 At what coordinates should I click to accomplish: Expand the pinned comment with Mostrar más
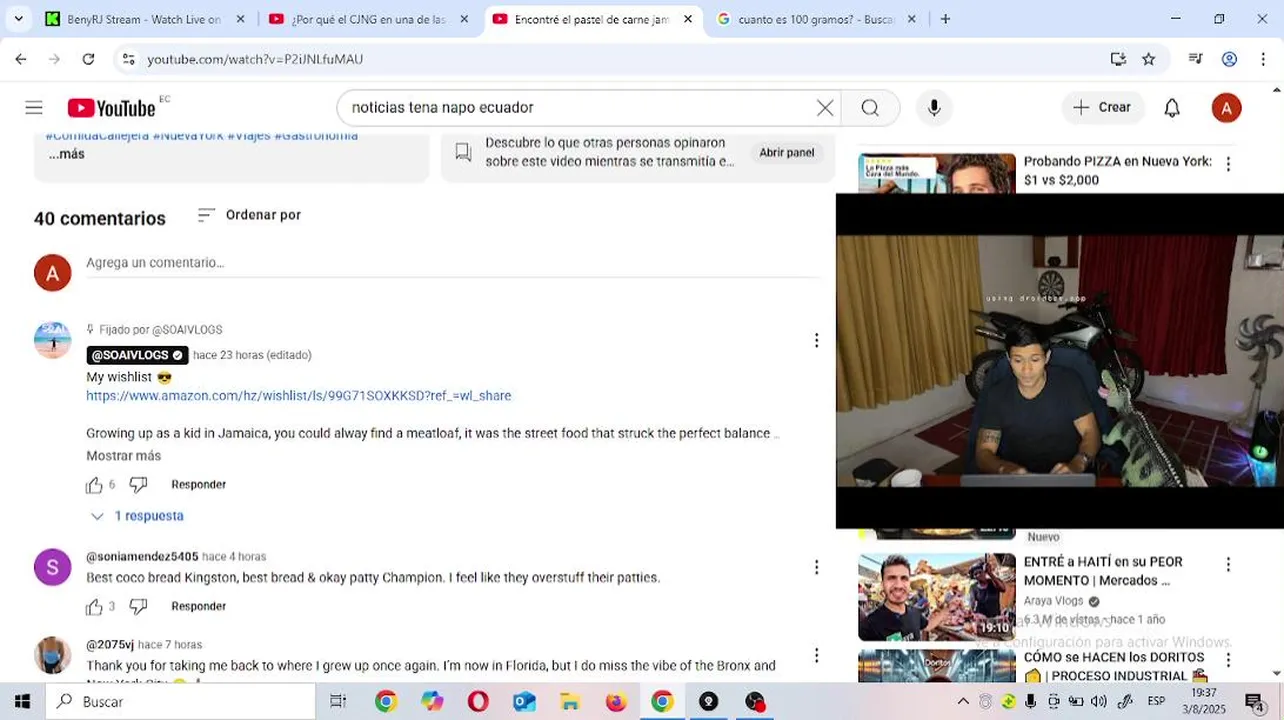coord(123,456)
